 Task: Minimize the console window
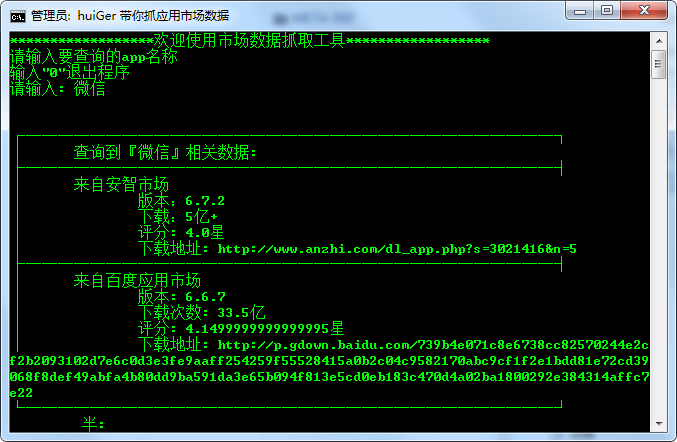(x=579, y=11)
